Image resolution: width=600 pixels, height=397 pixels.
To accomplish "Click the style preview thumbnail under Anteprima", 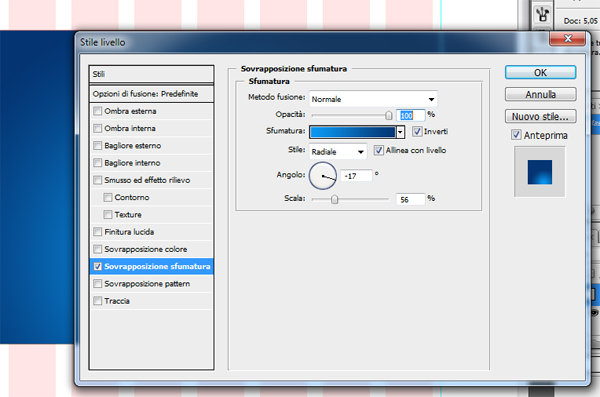I will click(539, 172).
